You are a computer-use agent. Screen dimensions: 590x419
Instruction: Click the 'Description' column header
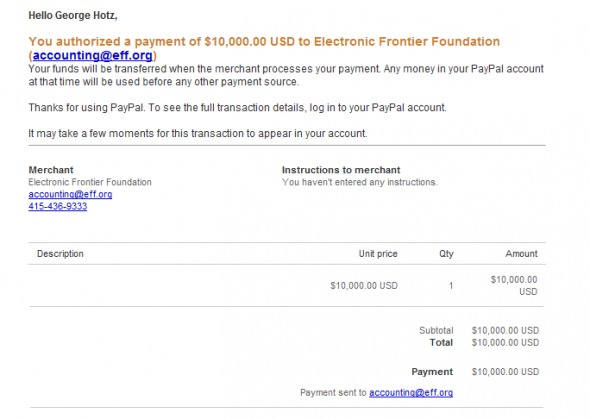60,254
